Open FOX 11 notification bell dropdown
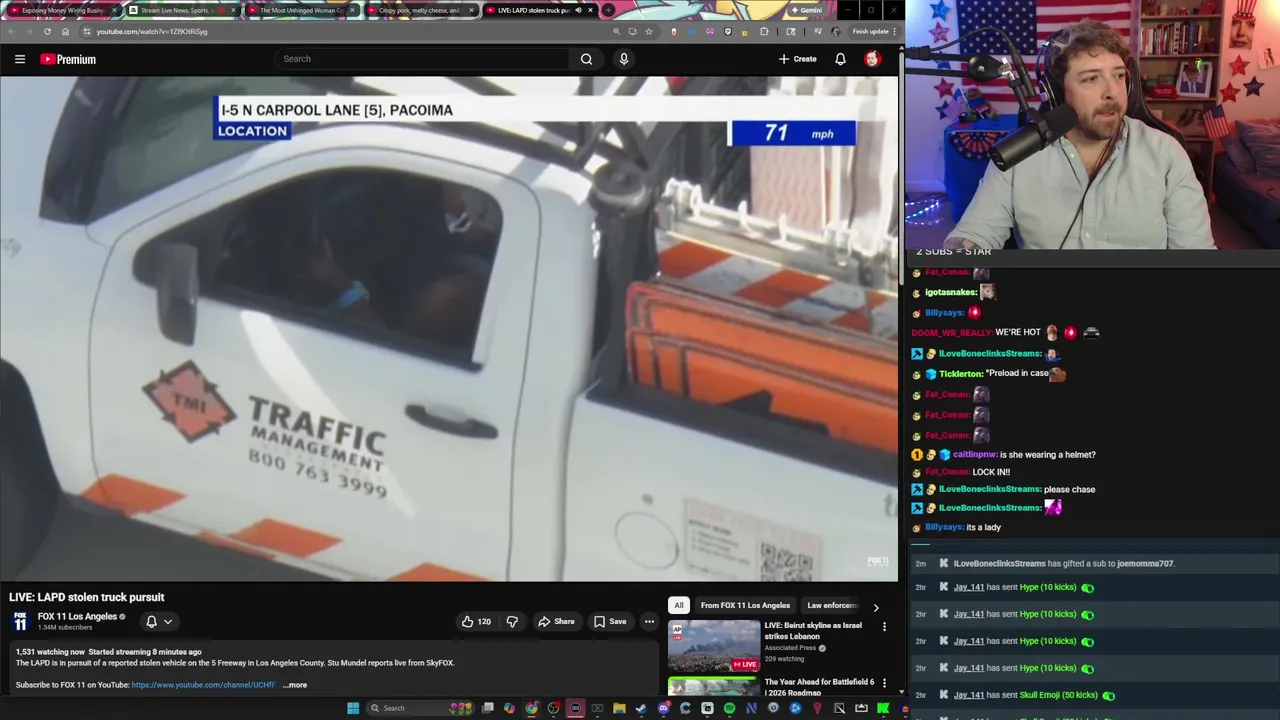This screenshot has height=720, width=1280. click(x=159, y=621)
